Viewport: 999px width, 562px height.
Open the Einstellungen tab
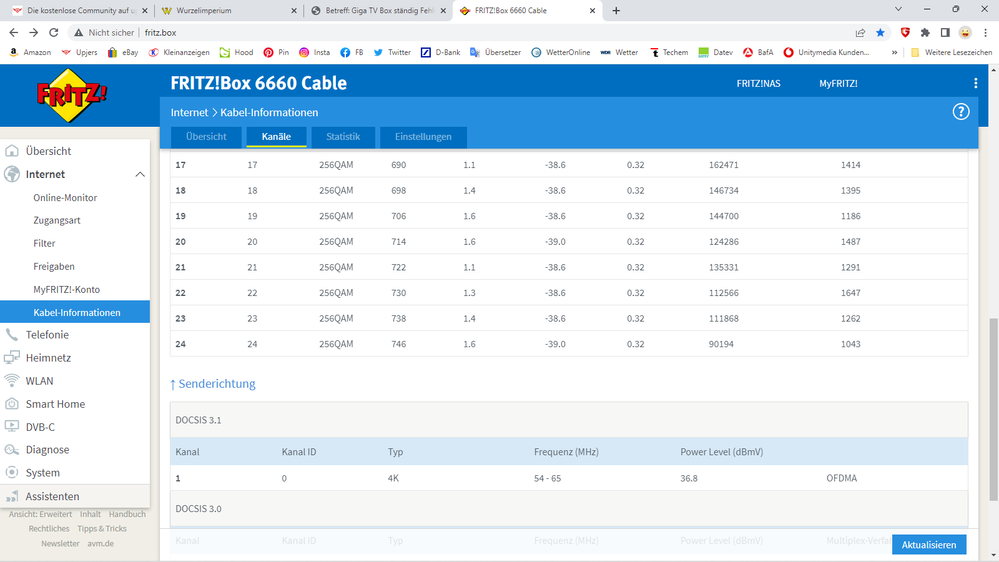(423, 137)
